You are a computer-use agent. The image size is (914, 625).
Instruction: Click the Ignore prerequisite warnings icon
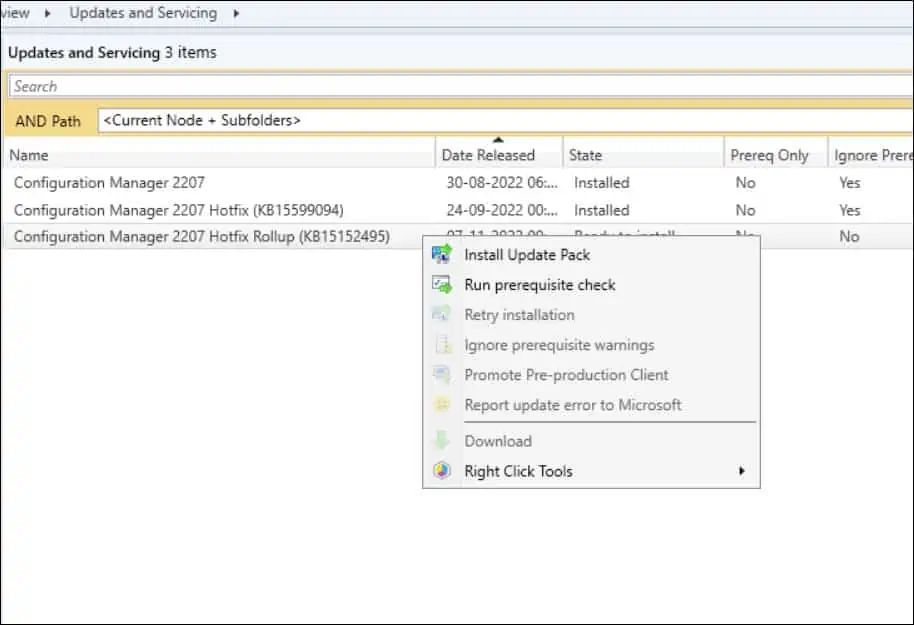(x=442, y=345)
